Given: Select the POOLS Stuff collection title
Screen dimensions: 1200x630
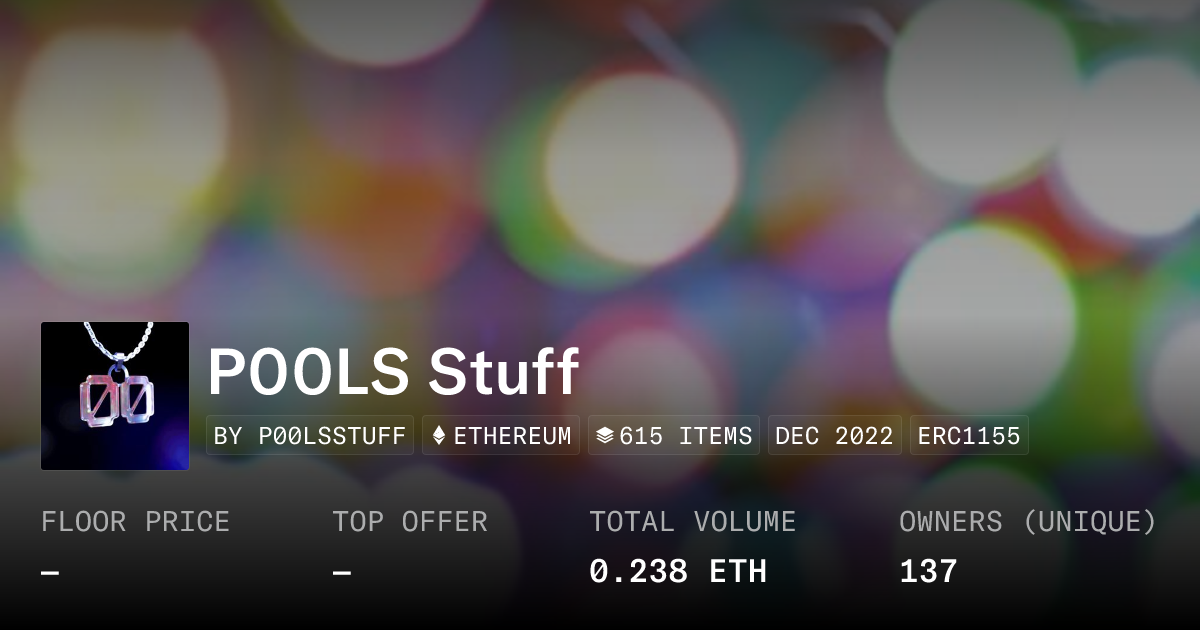Looking at the screenshot, I should pyautogui.click(x=393, y=372).
